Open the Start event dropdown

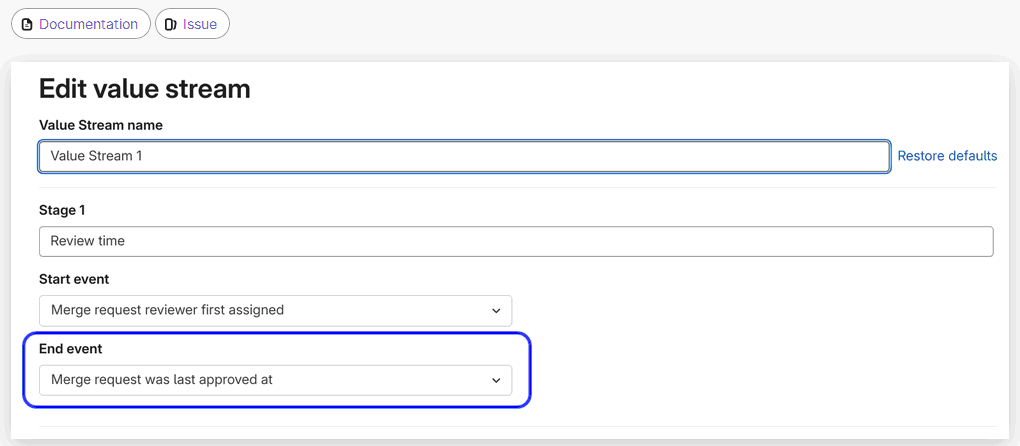[275, 310]
